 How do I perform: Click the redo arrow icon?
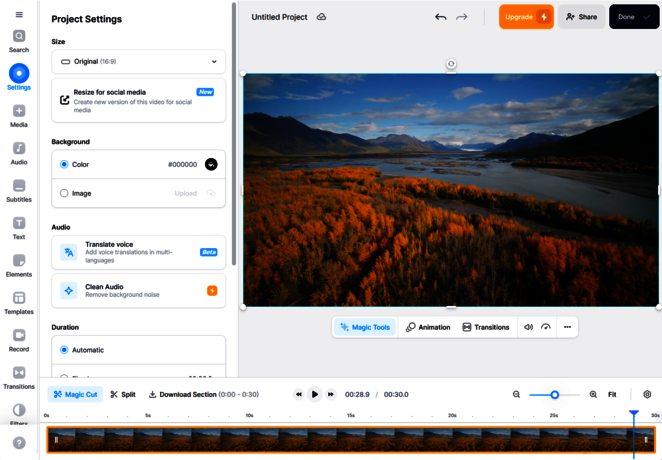(462, 17)
